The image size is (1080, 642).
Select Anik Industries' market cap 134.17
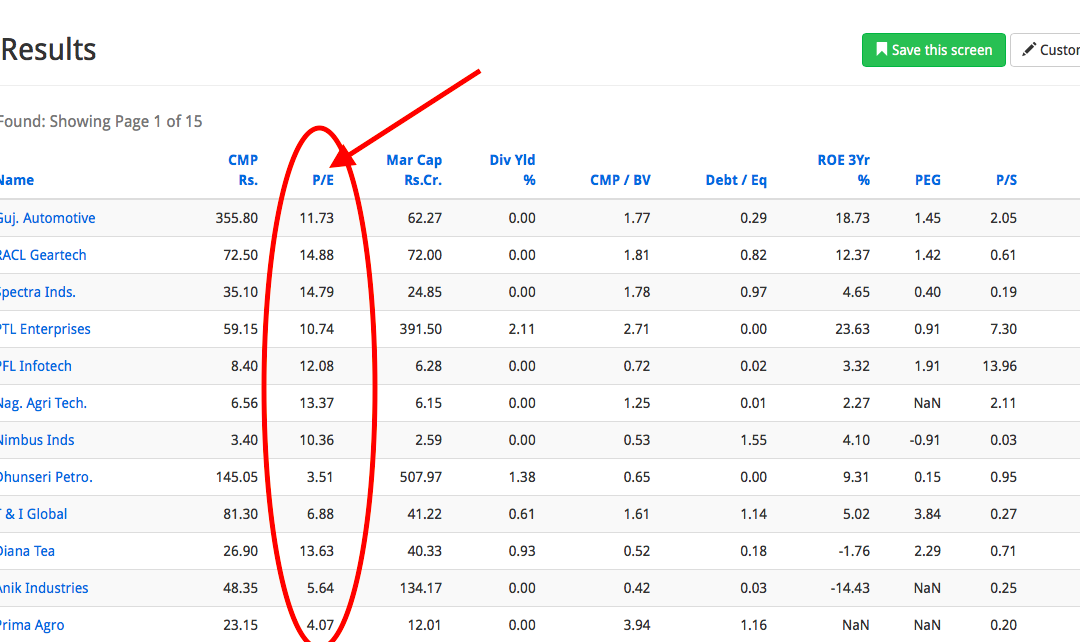coord(421,588)
